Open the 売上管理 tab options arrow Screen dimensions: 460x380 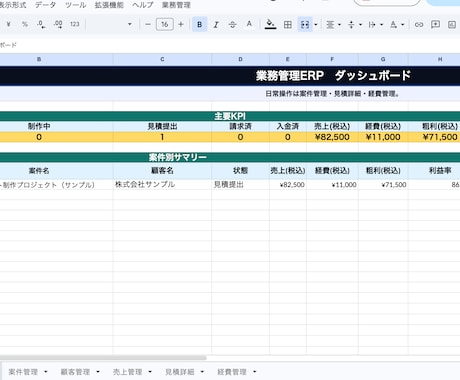coord(150,372)
